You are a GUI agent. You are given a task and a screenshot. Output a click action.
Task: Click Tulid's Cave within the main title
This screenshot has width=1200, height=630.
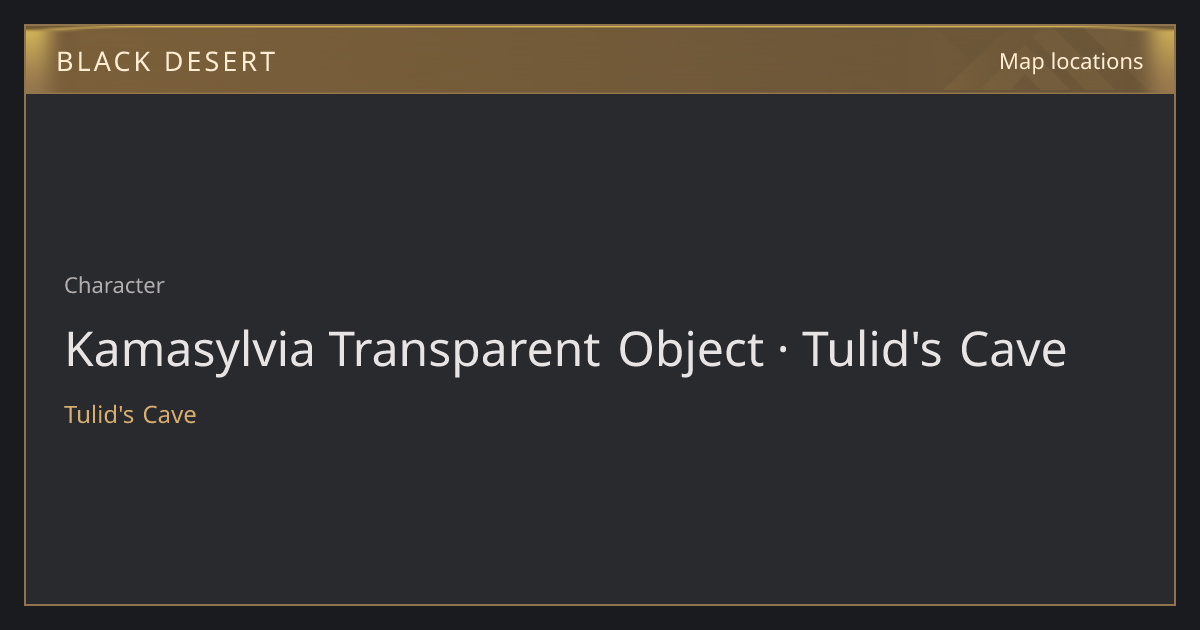tap(935, 349)
